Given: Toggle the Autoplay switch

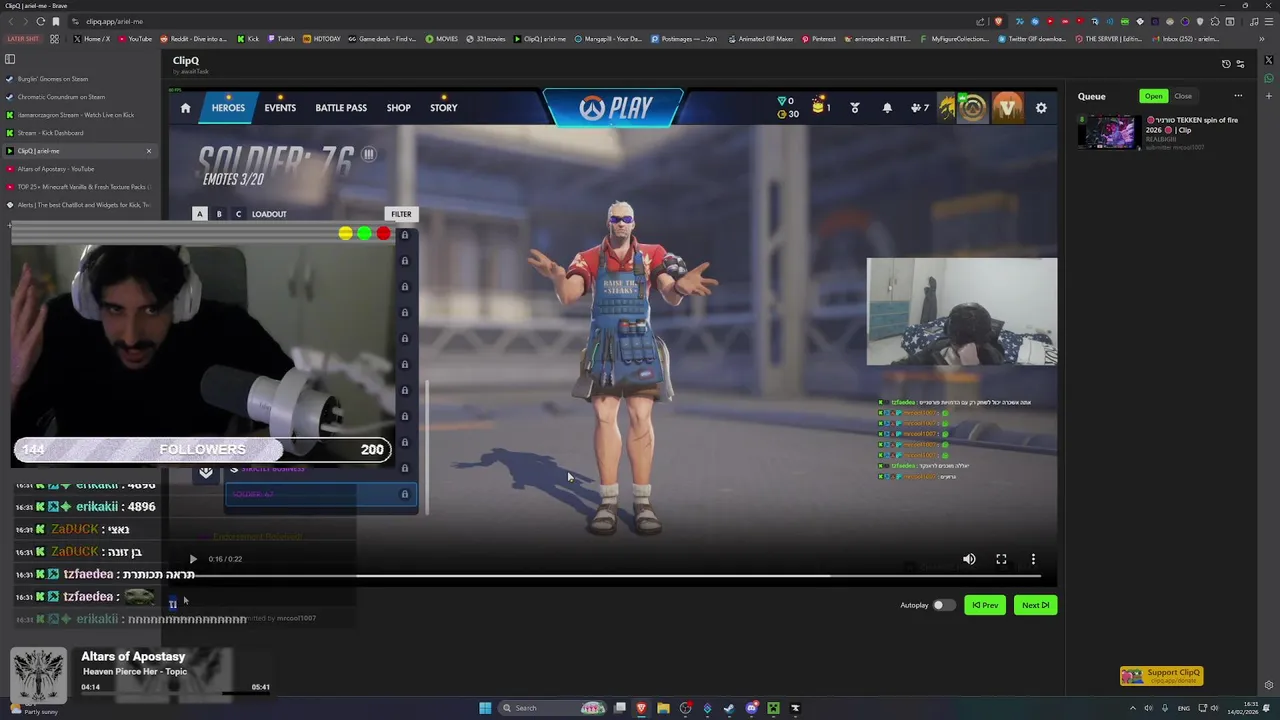Looking at the screenshot, I should coord(944,605).
